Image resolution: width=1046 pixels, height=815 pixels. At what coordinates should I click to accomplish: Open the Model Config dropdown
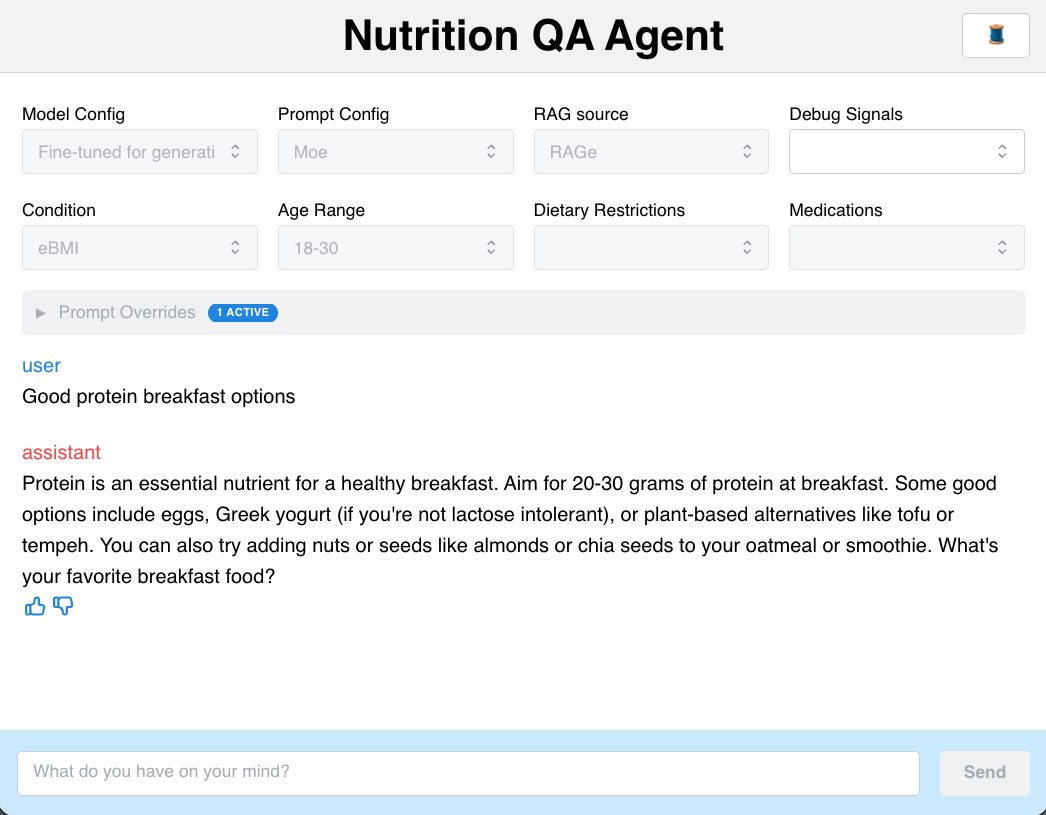point(140,152)
